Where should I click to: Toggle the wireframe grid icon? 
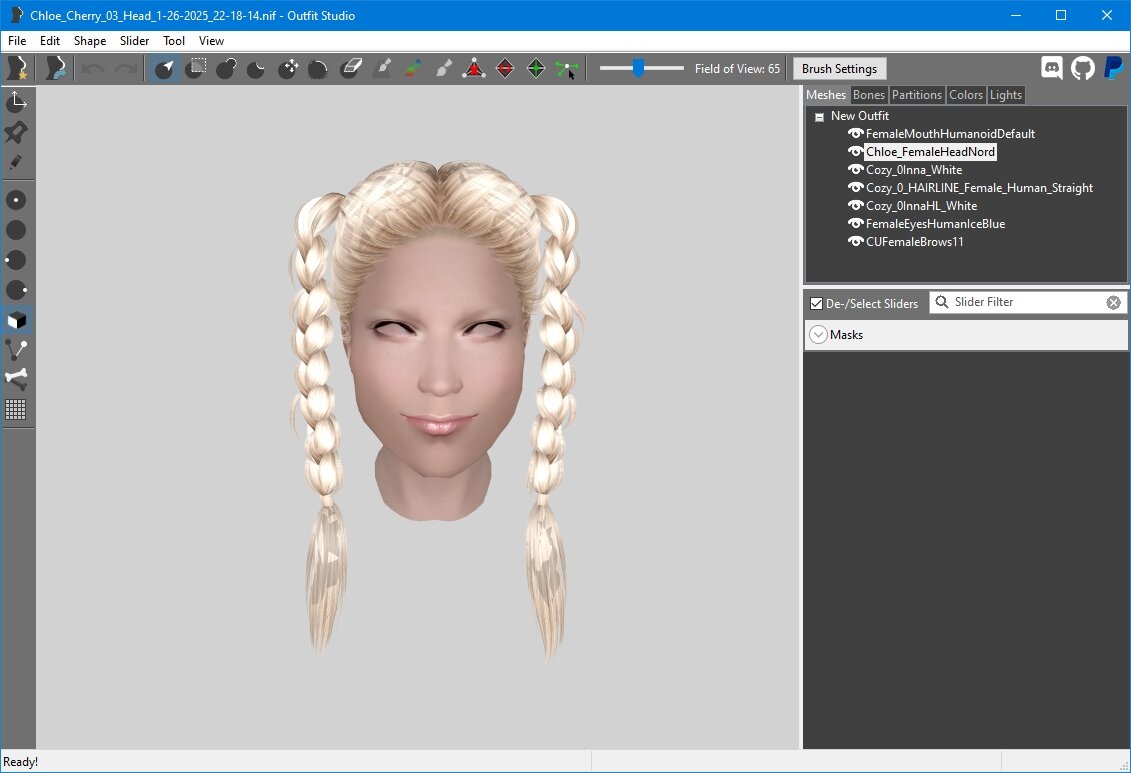coord(16,410)
